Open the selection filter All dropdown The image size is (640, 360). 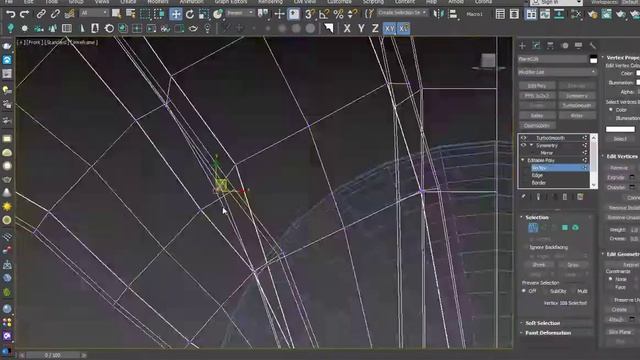point(94,13)
